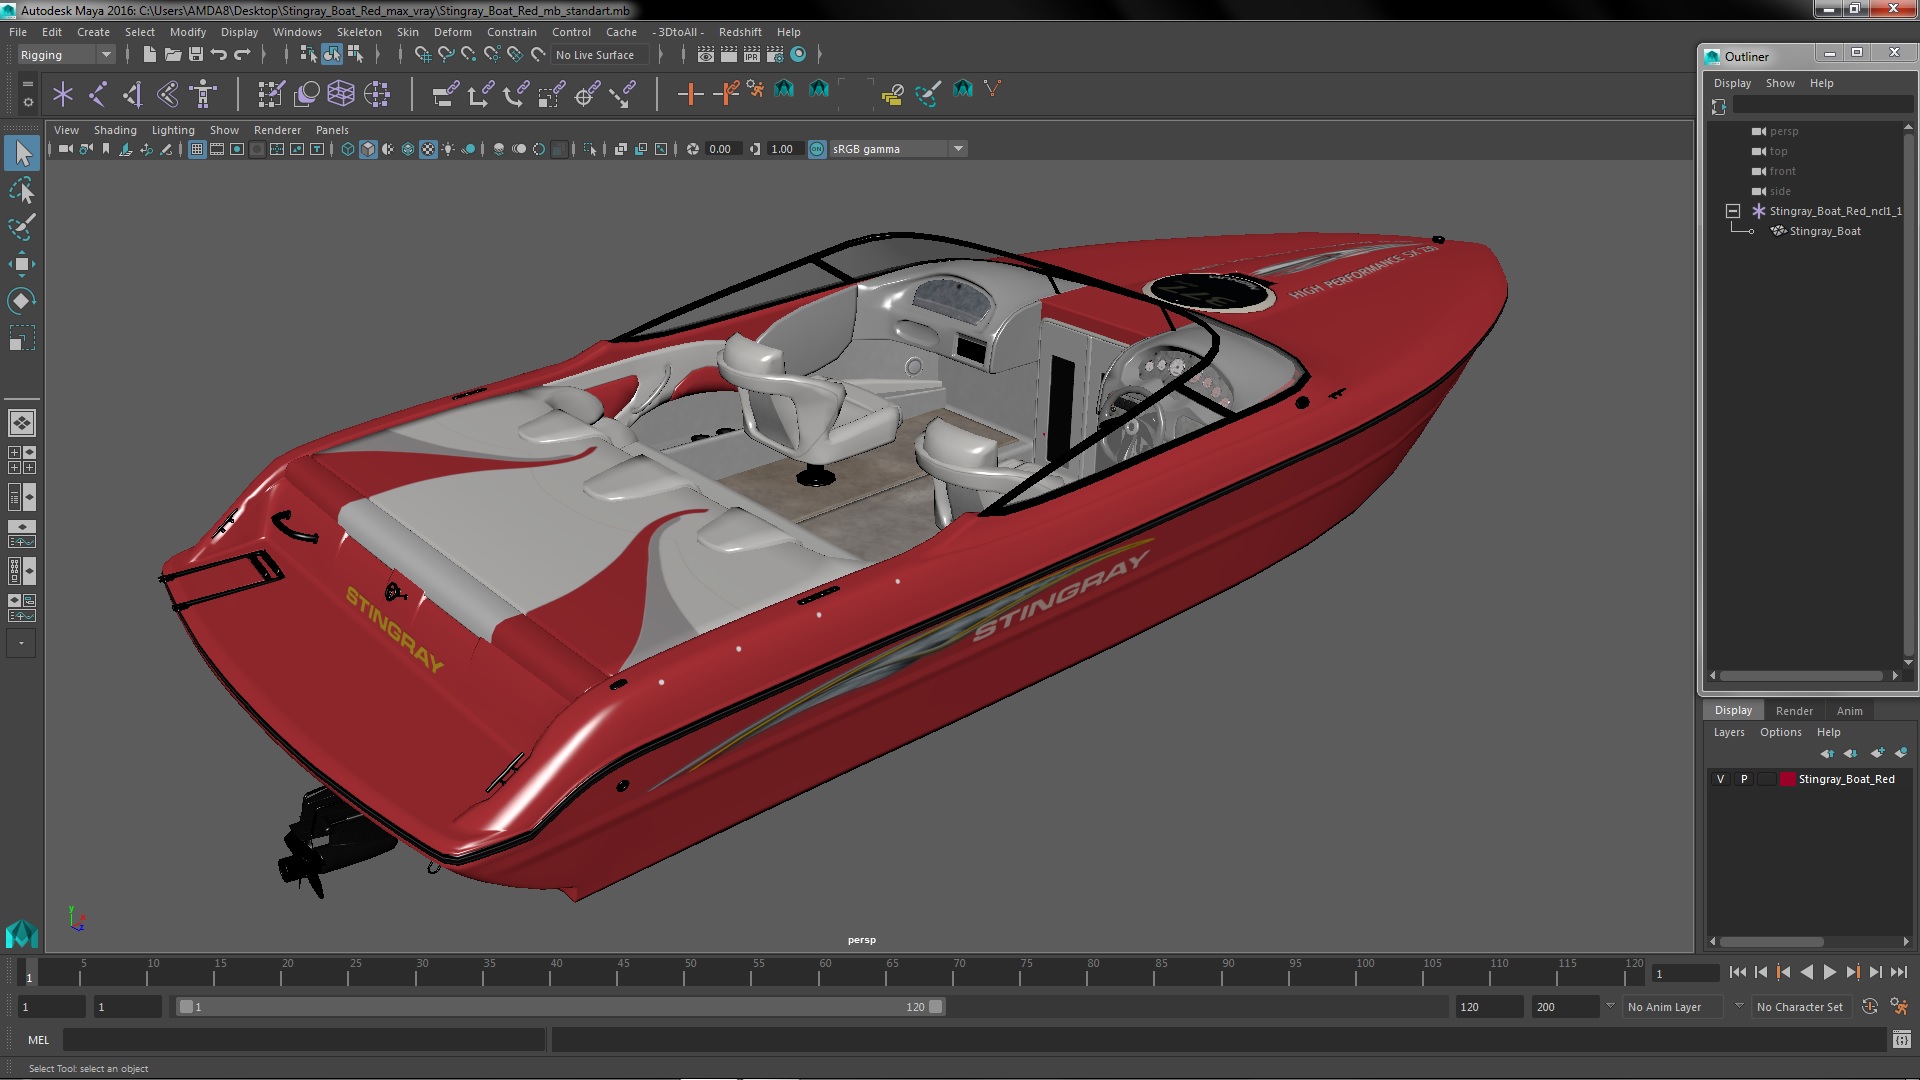Redo action using the toolbar arrow

point(242,54)
